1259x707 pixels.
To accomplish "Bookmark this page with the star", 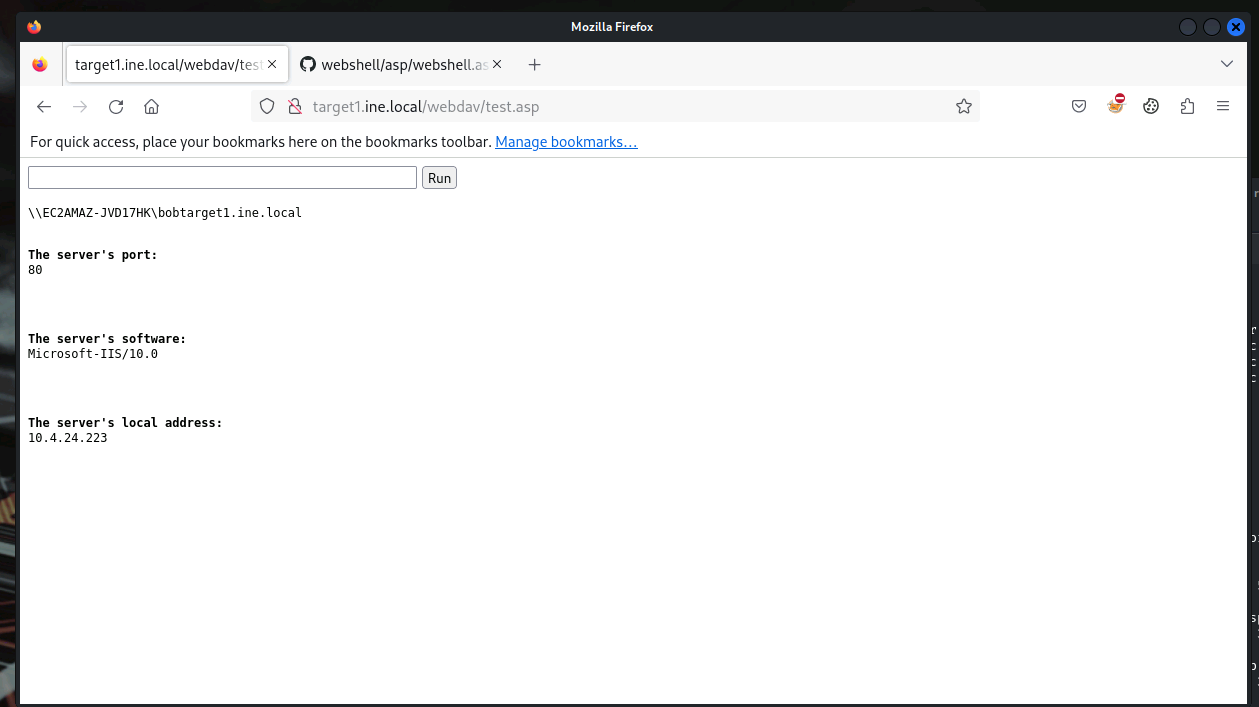I will pos(963,107).
